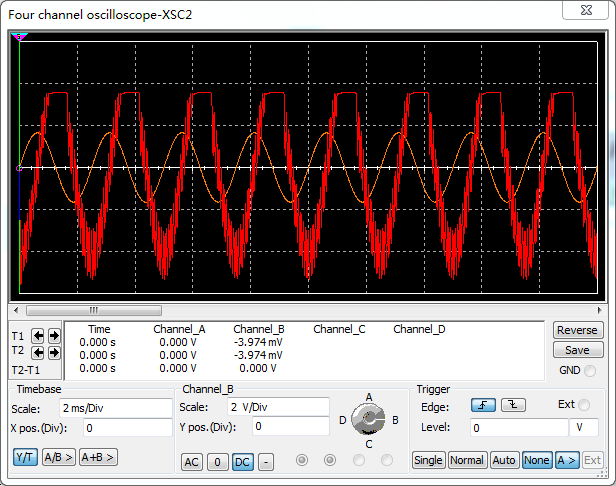Click the Reverse button
Viewport: 616px width, 486px height.
(x=577, y=330)
